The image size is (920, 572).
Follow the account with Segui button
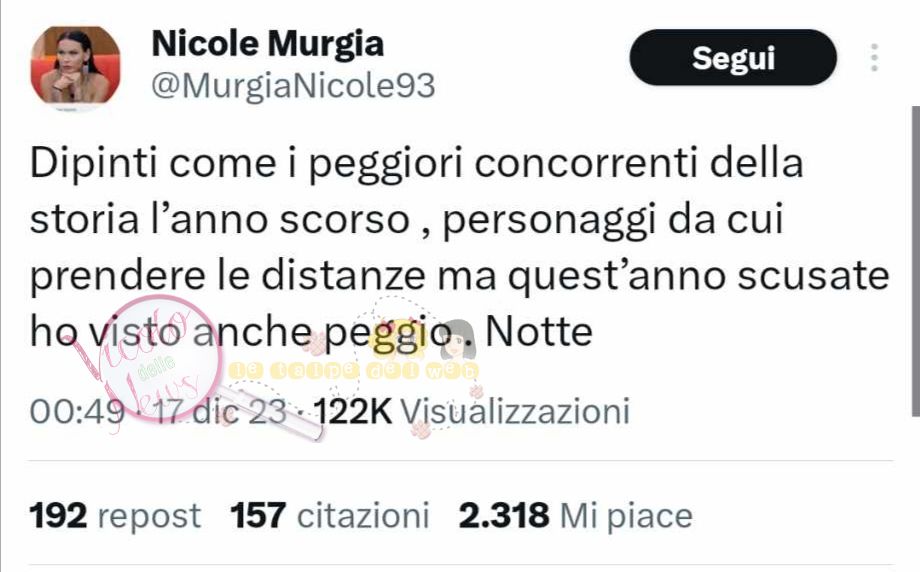coord(733,57)
